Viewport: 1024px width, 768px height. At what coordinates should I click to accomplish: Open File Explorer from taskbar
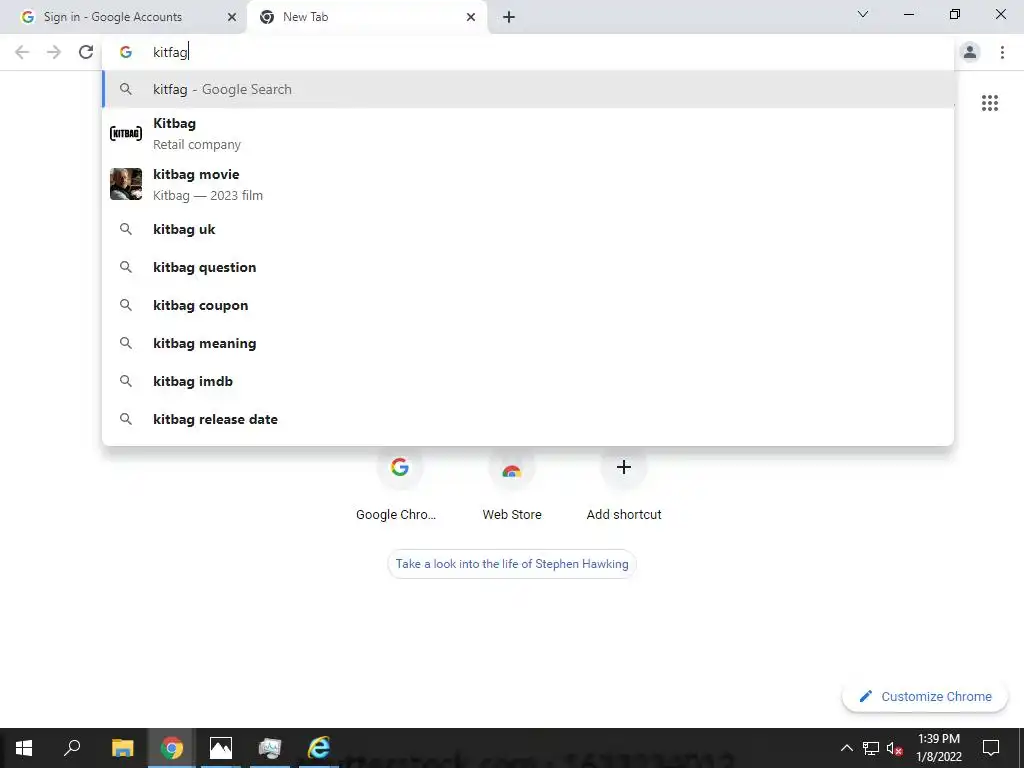[122, 748]
